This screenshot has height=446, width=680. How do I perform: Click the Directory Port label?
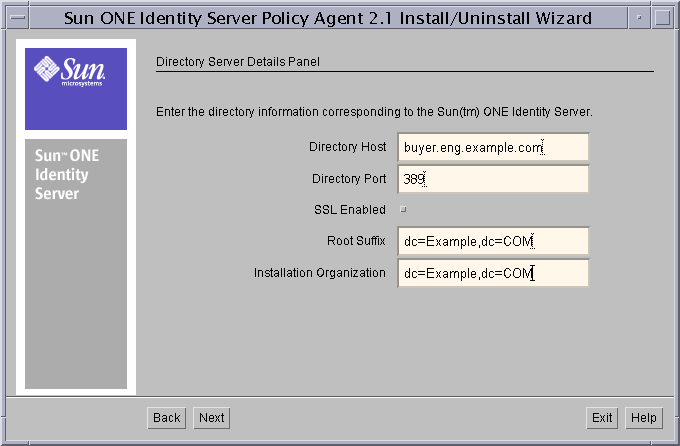click(x=349, y=179)
